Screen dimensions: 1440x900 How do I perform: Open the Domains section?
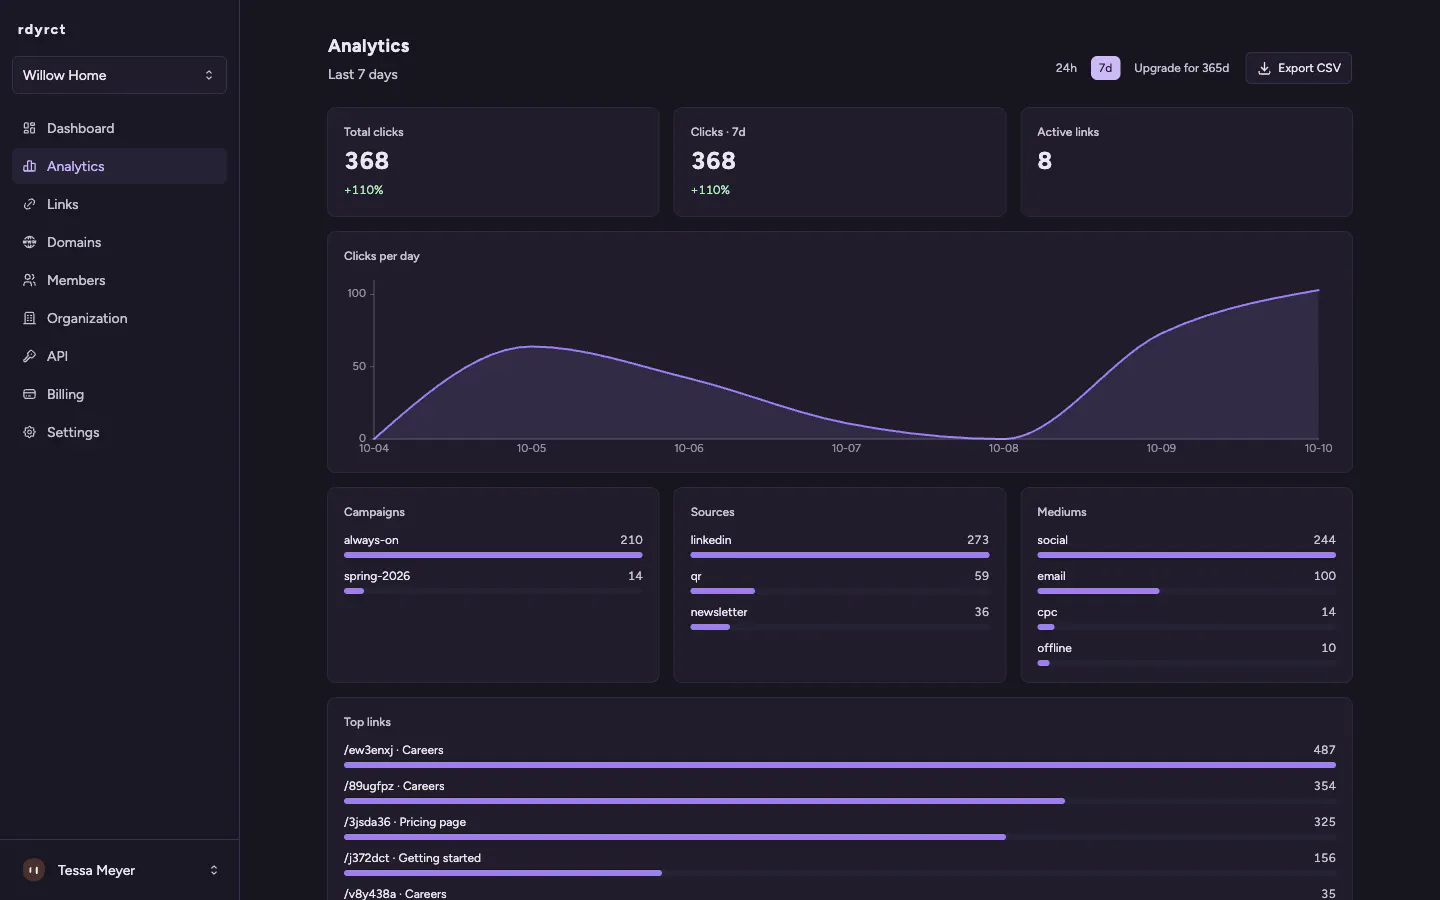(119, 242)
